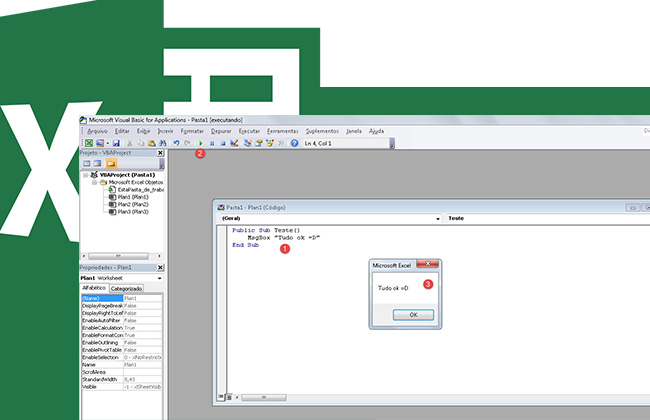650x420 pixels.
Task: Open help with the blue question mark icon
Action: click(294, 143)
